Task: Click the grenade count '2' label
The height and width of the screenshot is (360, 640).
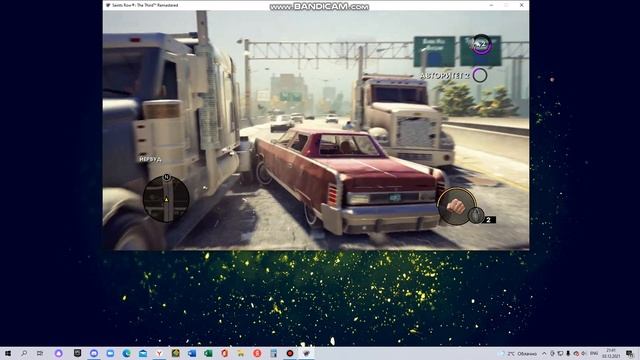Action: (x=489, y=220)
